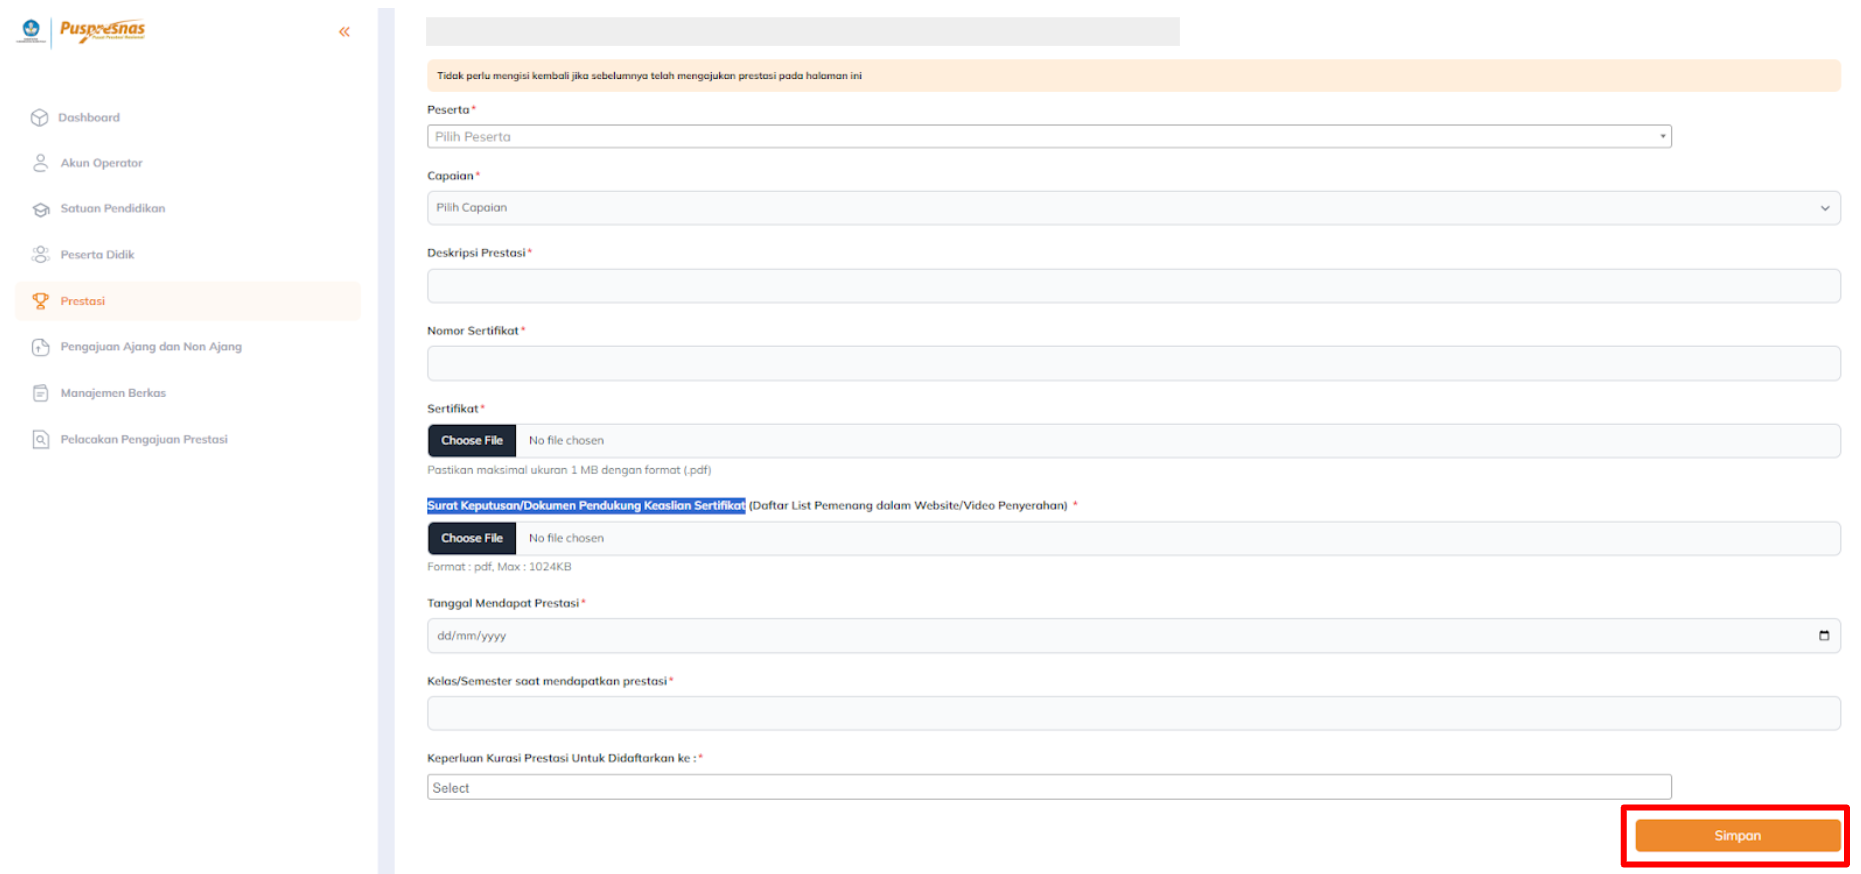Open the Pilih Peserta dropdown
Image resolution: width=1861 pixels, height=874 pixels.
pyautogui.click(x=1049, y=137)
